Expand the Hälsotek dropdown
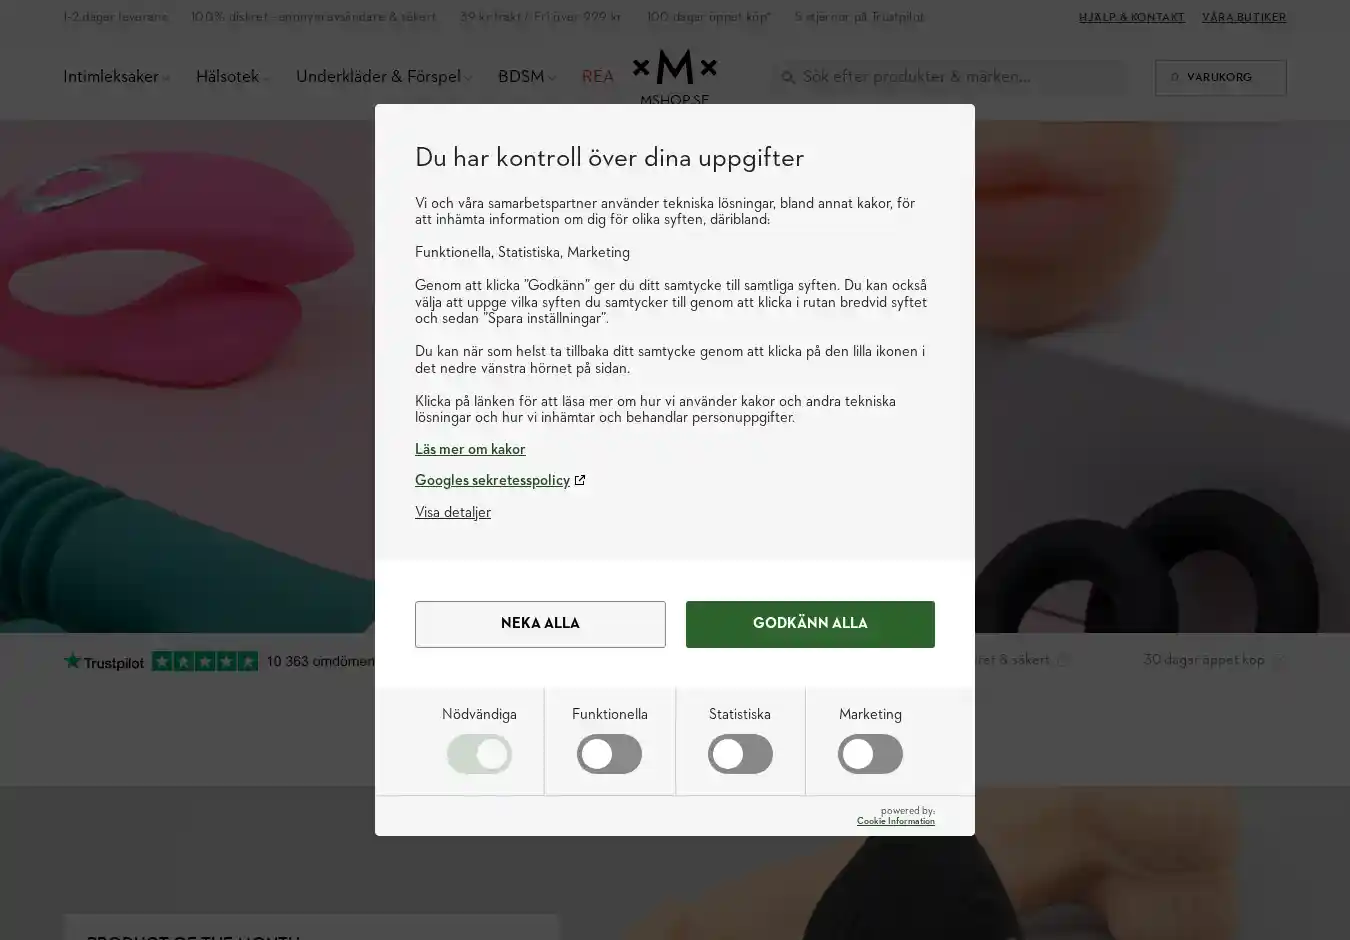The width and height of the screenshot is (1350, 940). [232, 77]
